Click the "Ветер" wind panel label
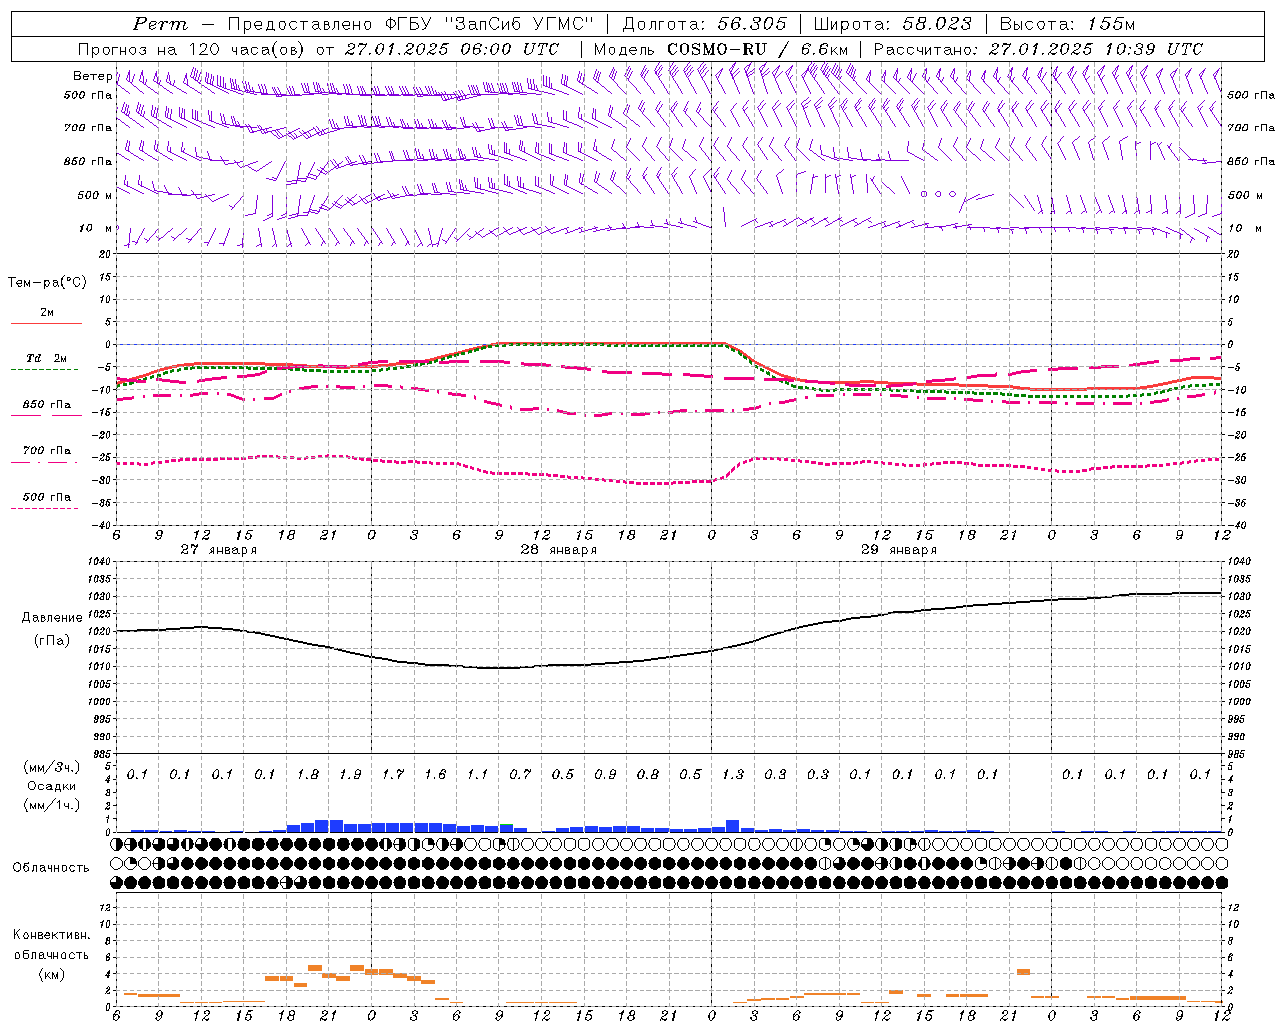Image resolution: width=1280 pixels, height=1024 pixels. (x=92, y=76)
